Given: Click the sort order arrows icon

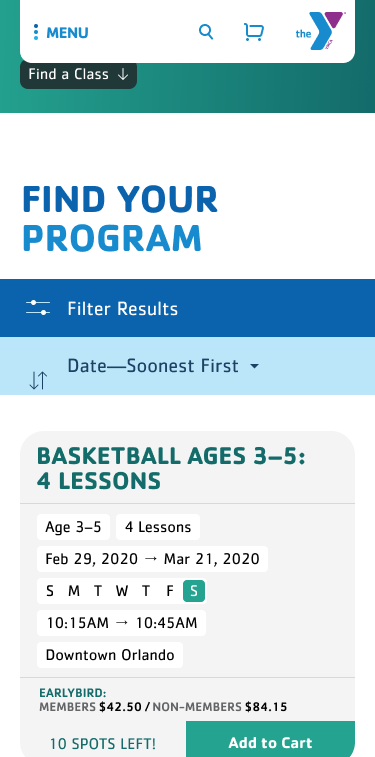Looking at the screenshot, I should pos(38,380).
